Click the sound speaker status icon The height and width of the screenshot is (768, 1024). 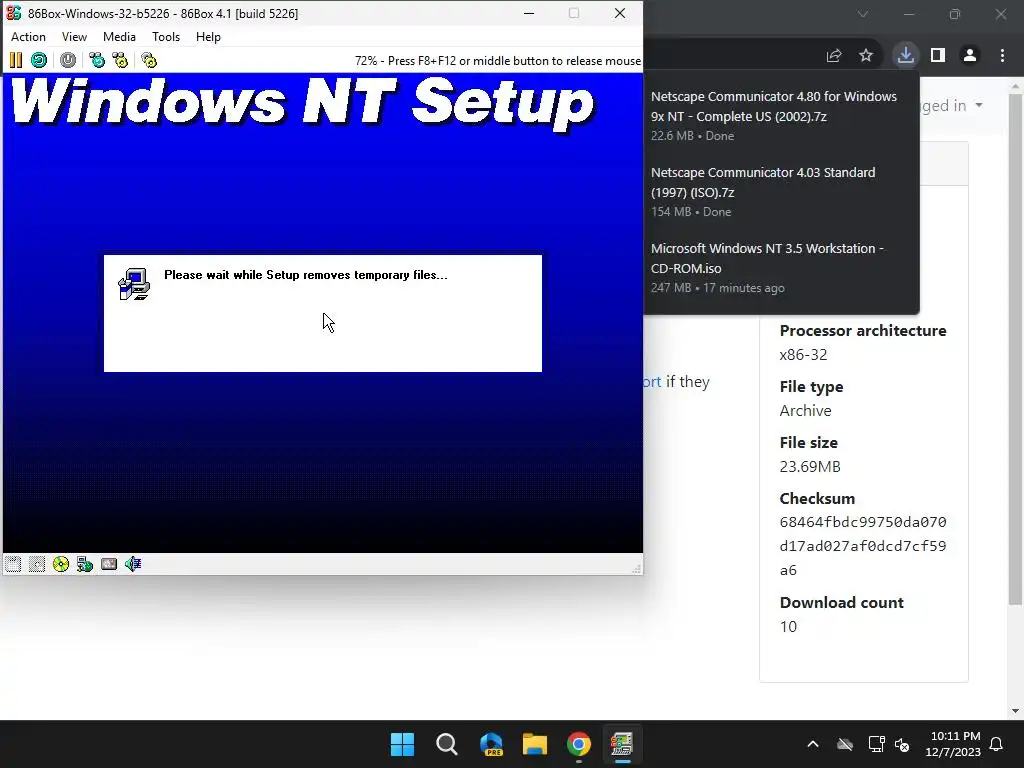(x=133, y=564)
